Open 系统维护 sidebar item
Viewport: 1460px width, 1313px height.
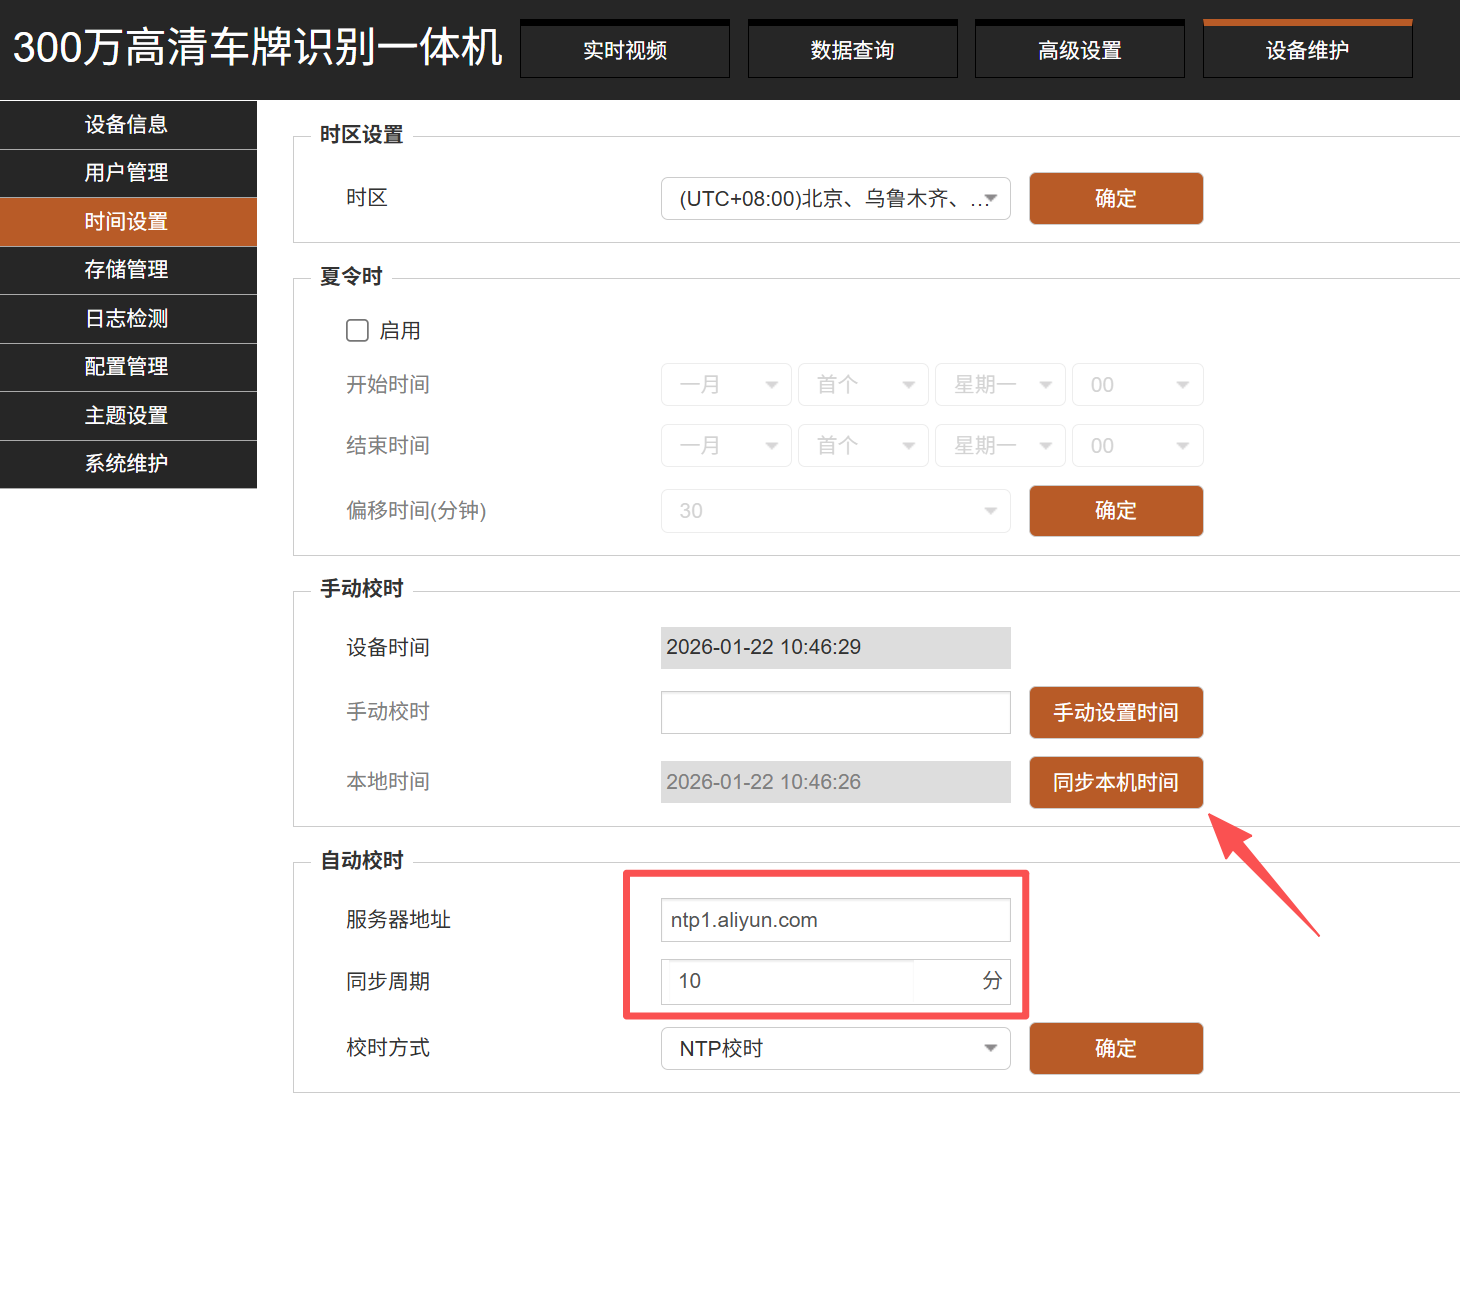pos(127,464)
